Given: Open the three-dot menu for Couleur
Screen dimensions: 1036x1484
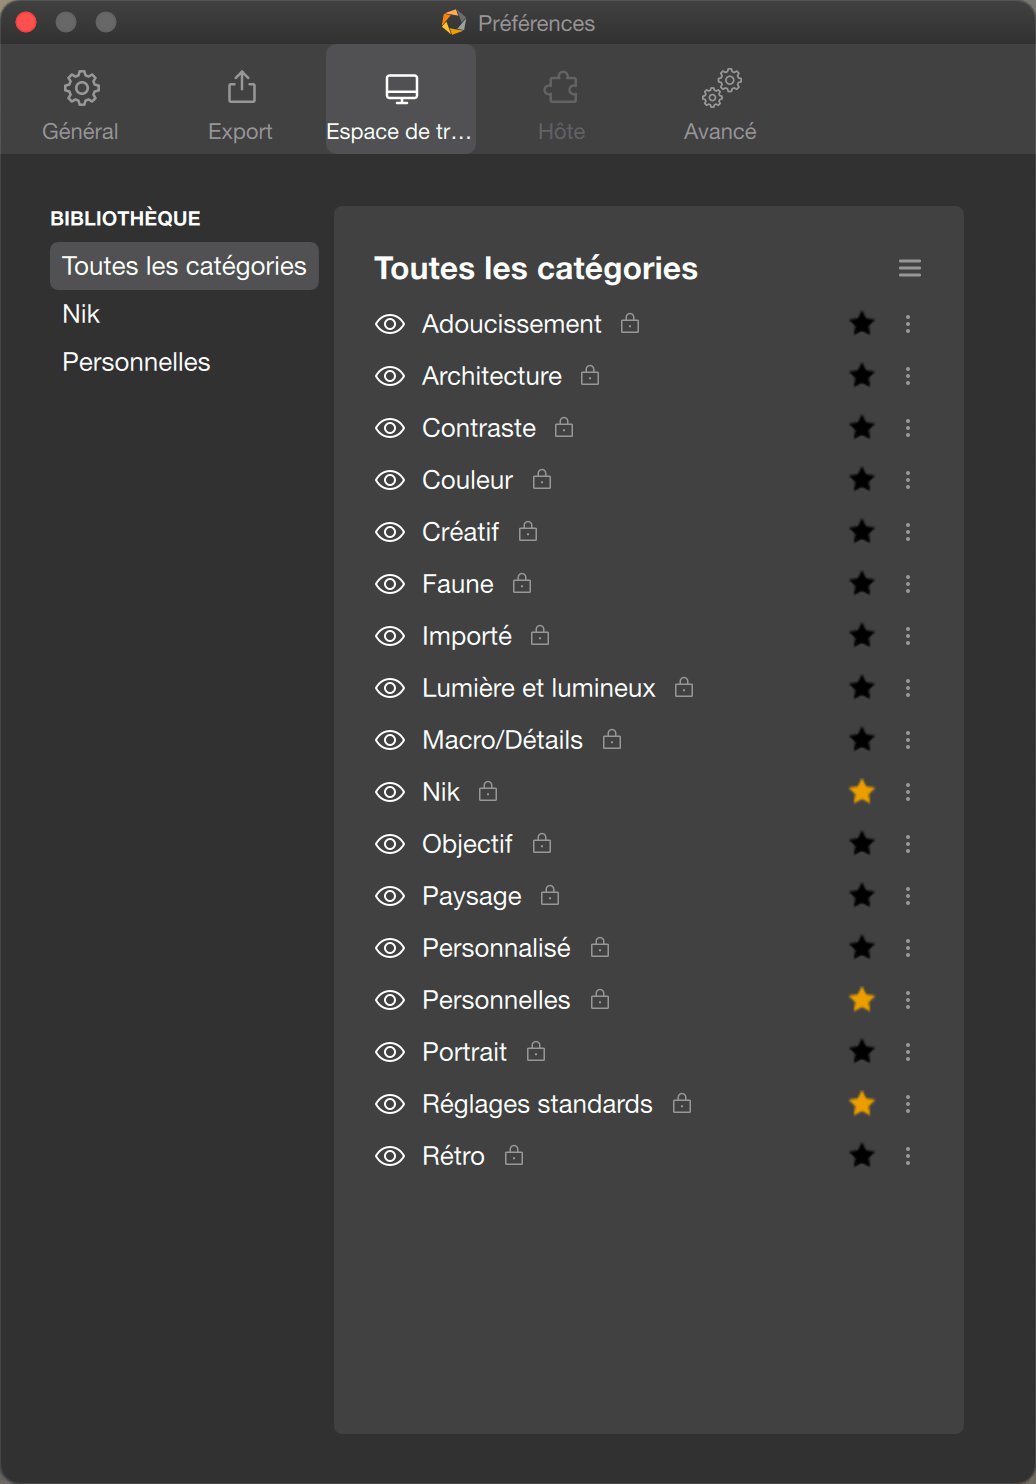Looking at the screenshot, I should point(908,480).
